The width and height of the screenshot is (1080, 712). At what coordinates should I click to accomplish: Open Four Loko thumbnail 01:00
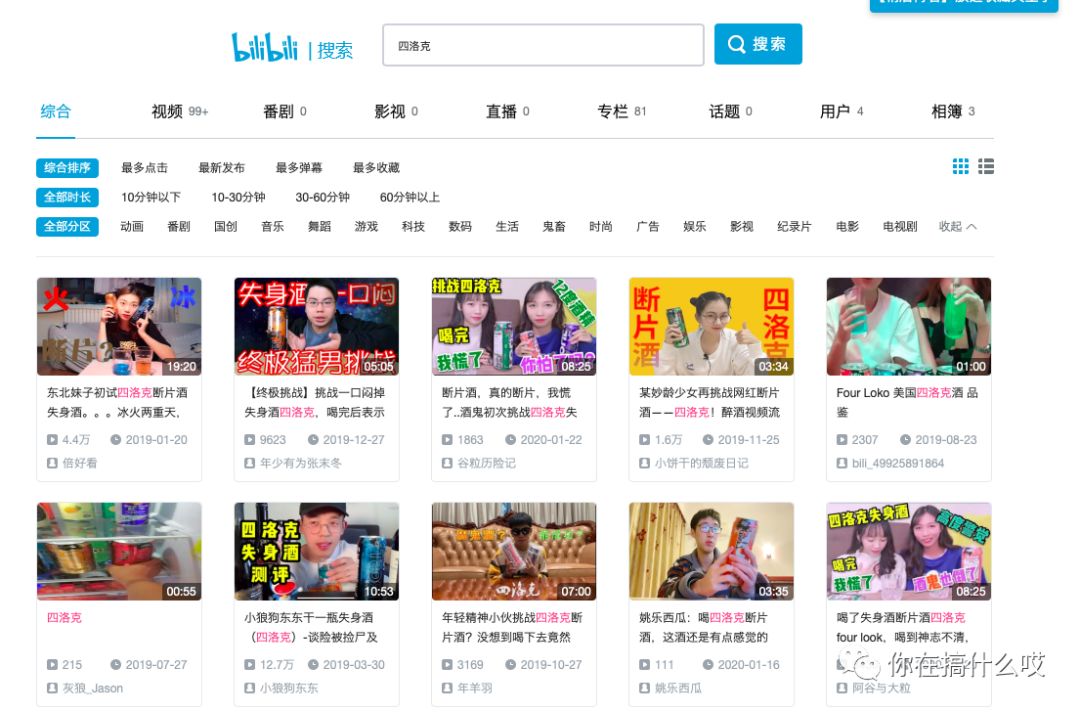pyautogui.click(x=908, y=326)
